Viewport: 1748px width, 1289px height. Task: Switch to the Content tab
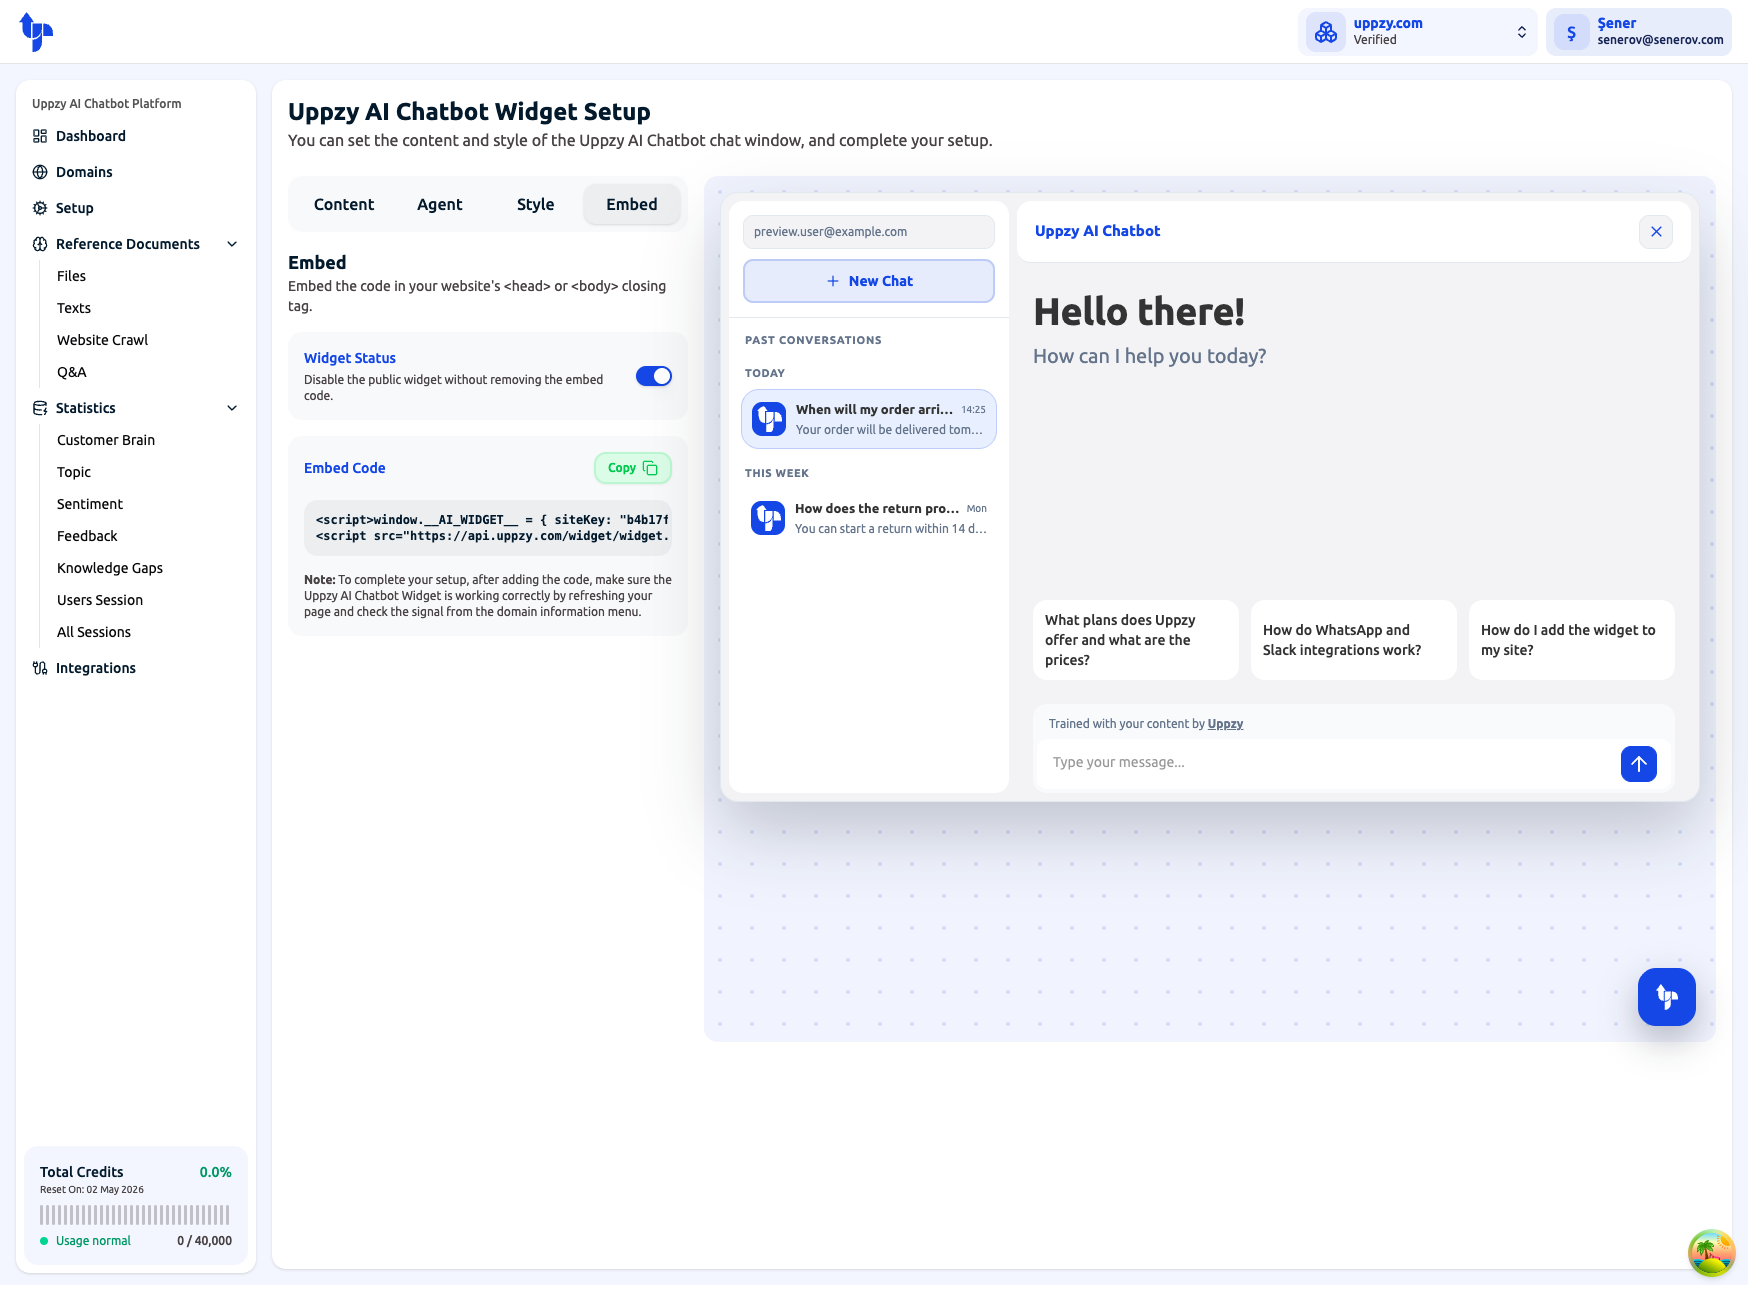(x=344, y=204)
